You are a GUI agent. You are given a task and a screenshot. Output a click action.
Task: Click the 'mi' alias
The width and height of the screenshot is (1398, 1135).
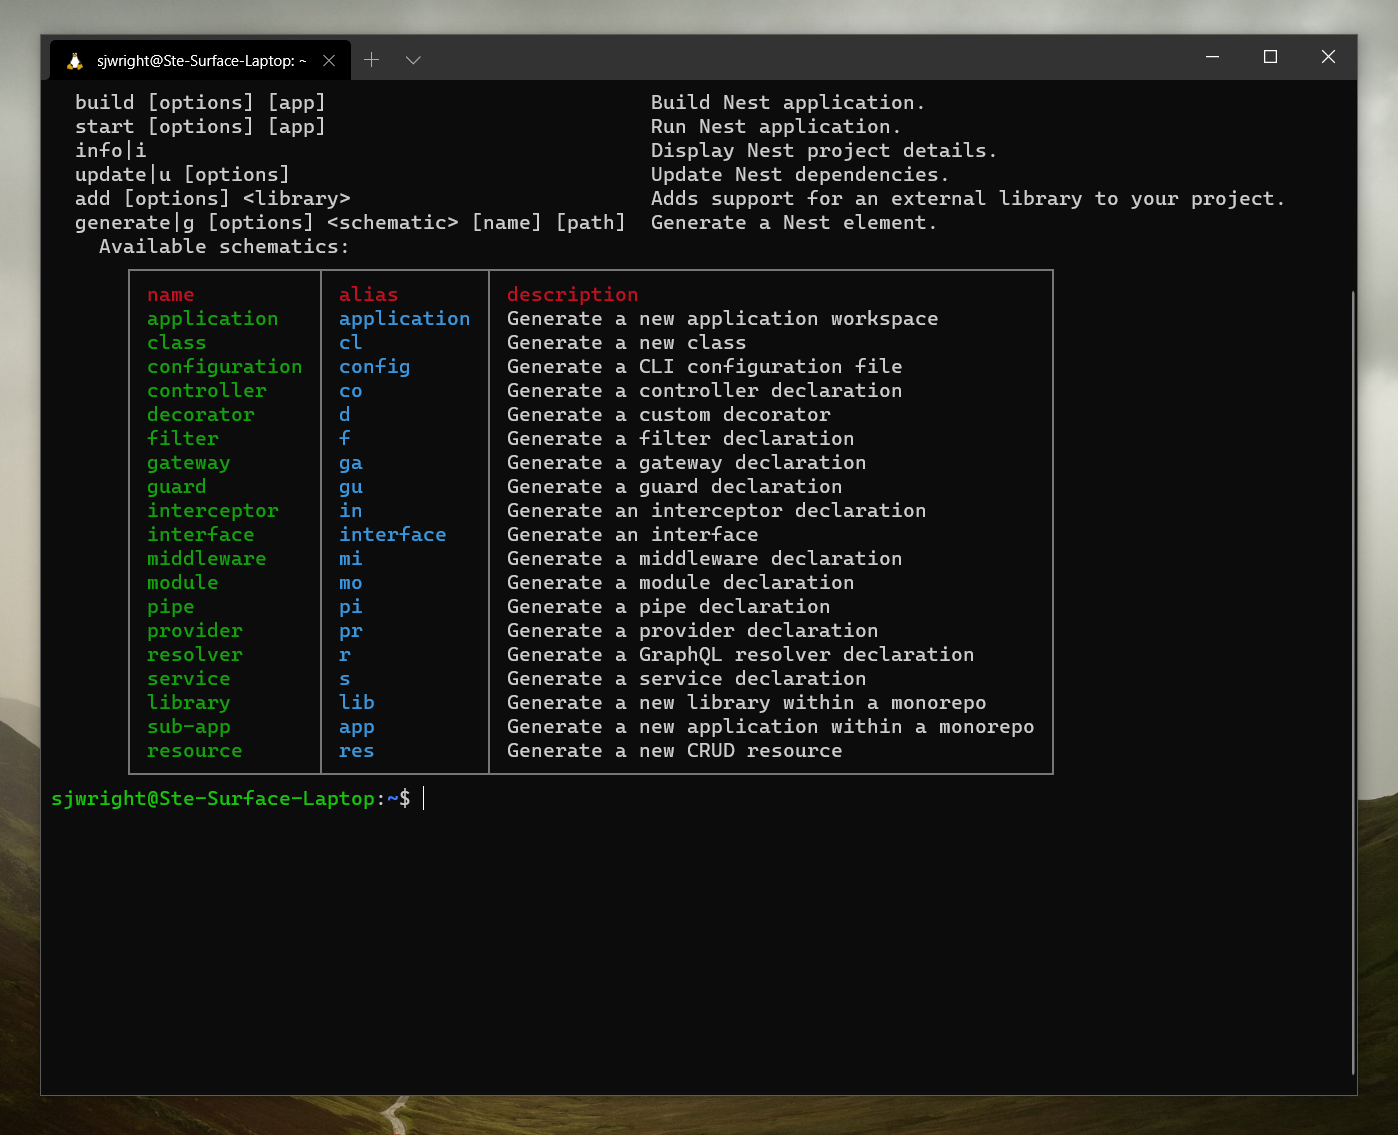pos(350,559)
